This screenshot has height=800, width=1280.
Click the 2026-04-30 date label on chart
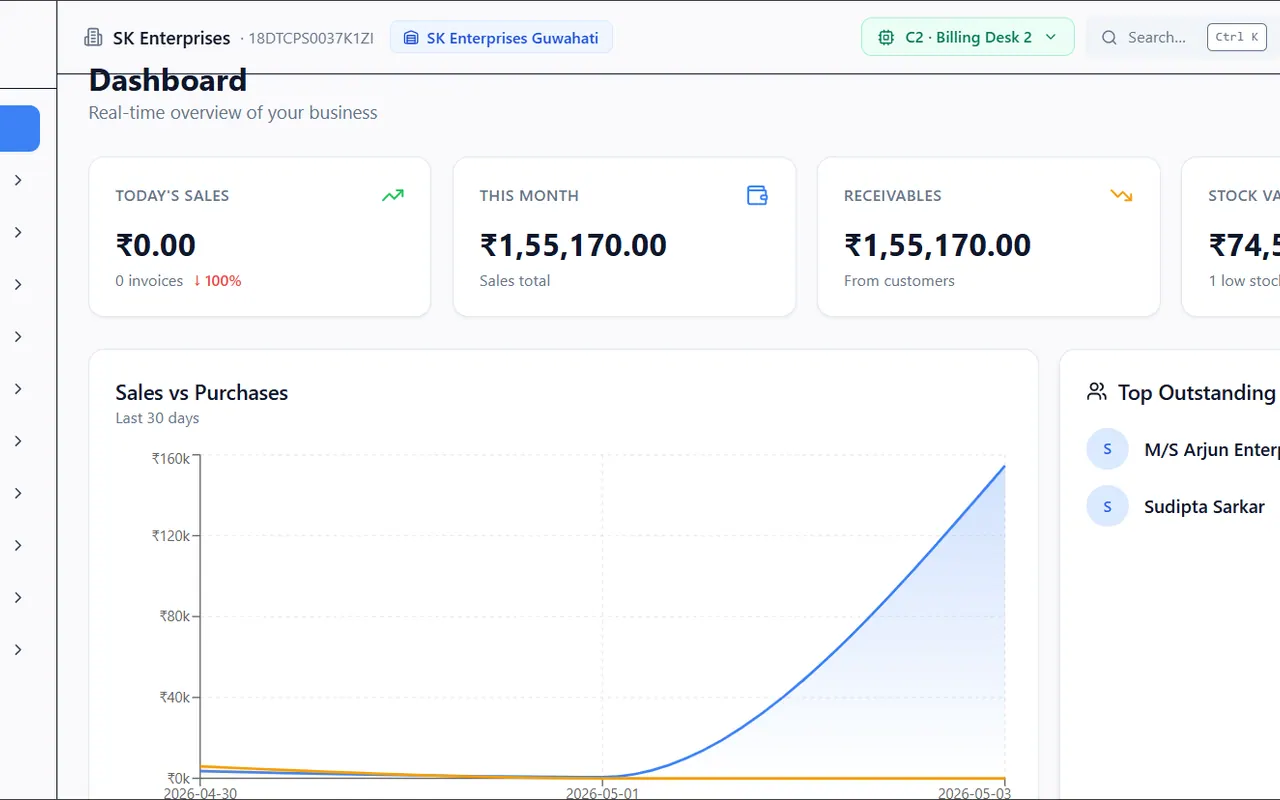click(201, 793)
